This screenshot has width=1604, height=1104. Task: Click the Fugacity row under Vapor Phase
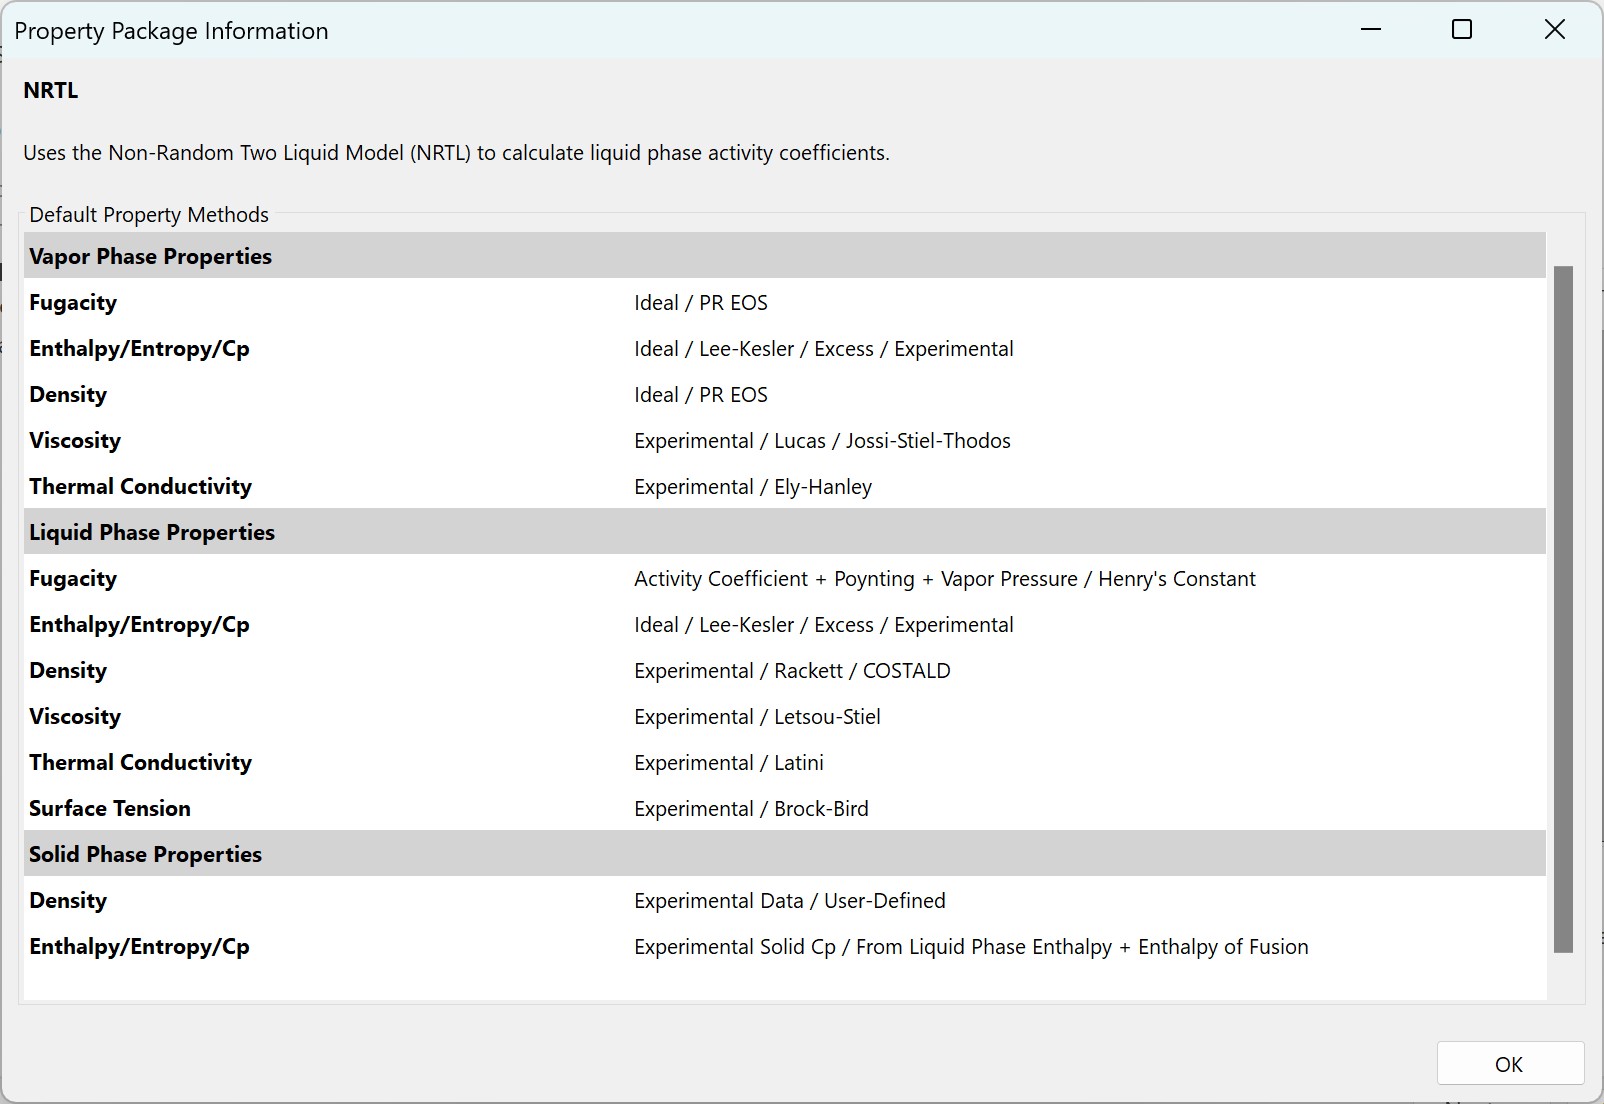72,302
